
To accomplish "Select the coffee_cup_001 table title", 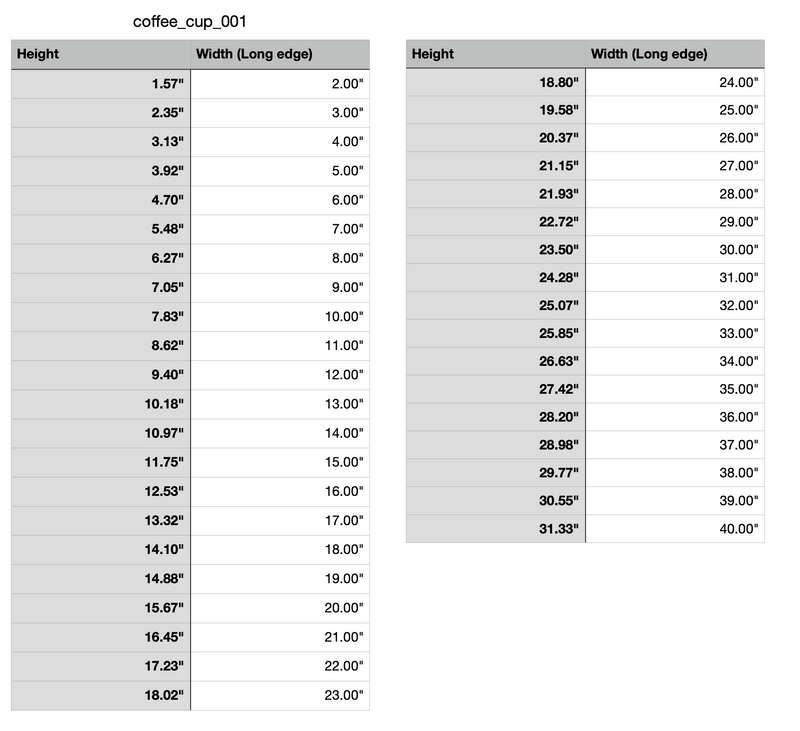I will [x=190, y=22].
